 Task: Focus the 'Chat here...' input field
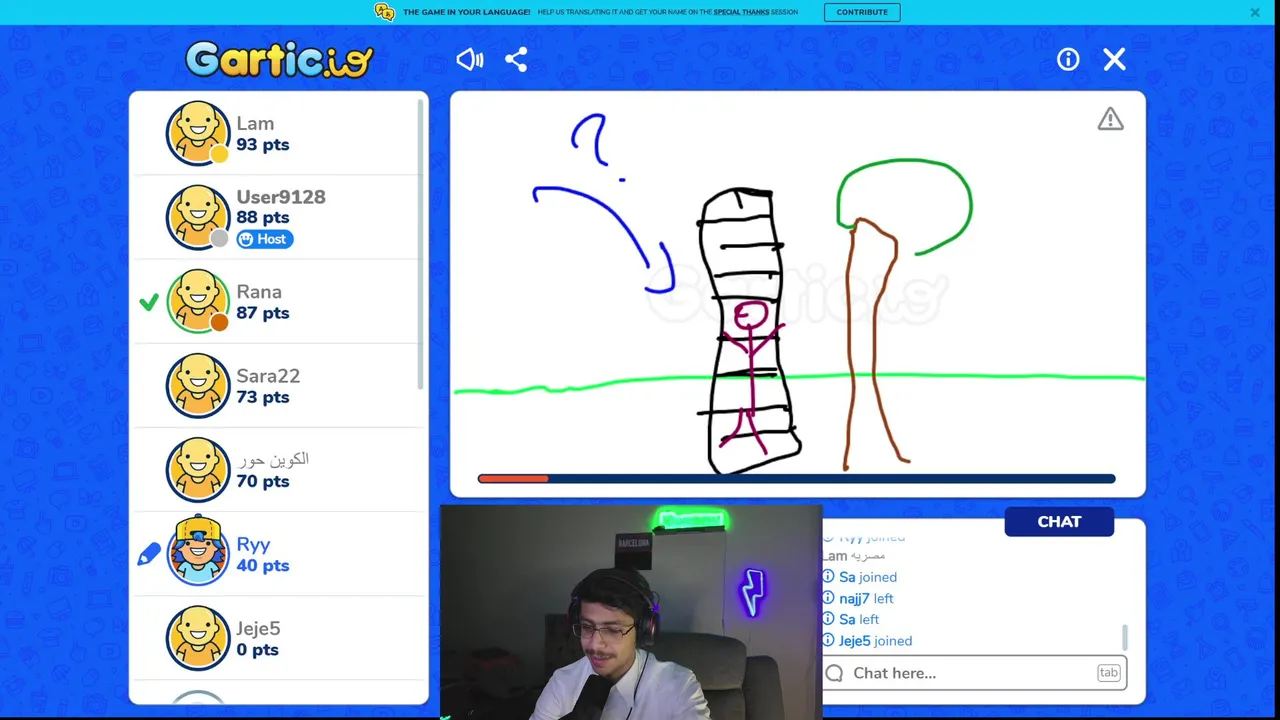point(974,673)
